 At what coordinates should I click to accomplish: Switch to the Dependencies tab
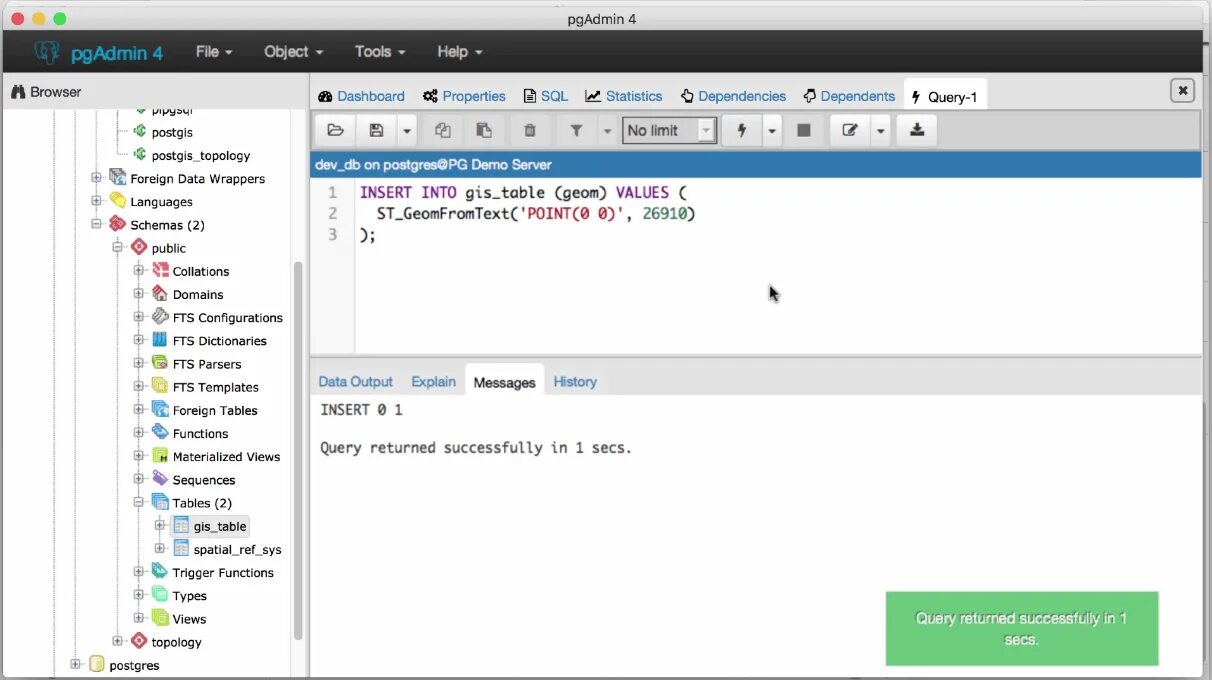[733, 96]
